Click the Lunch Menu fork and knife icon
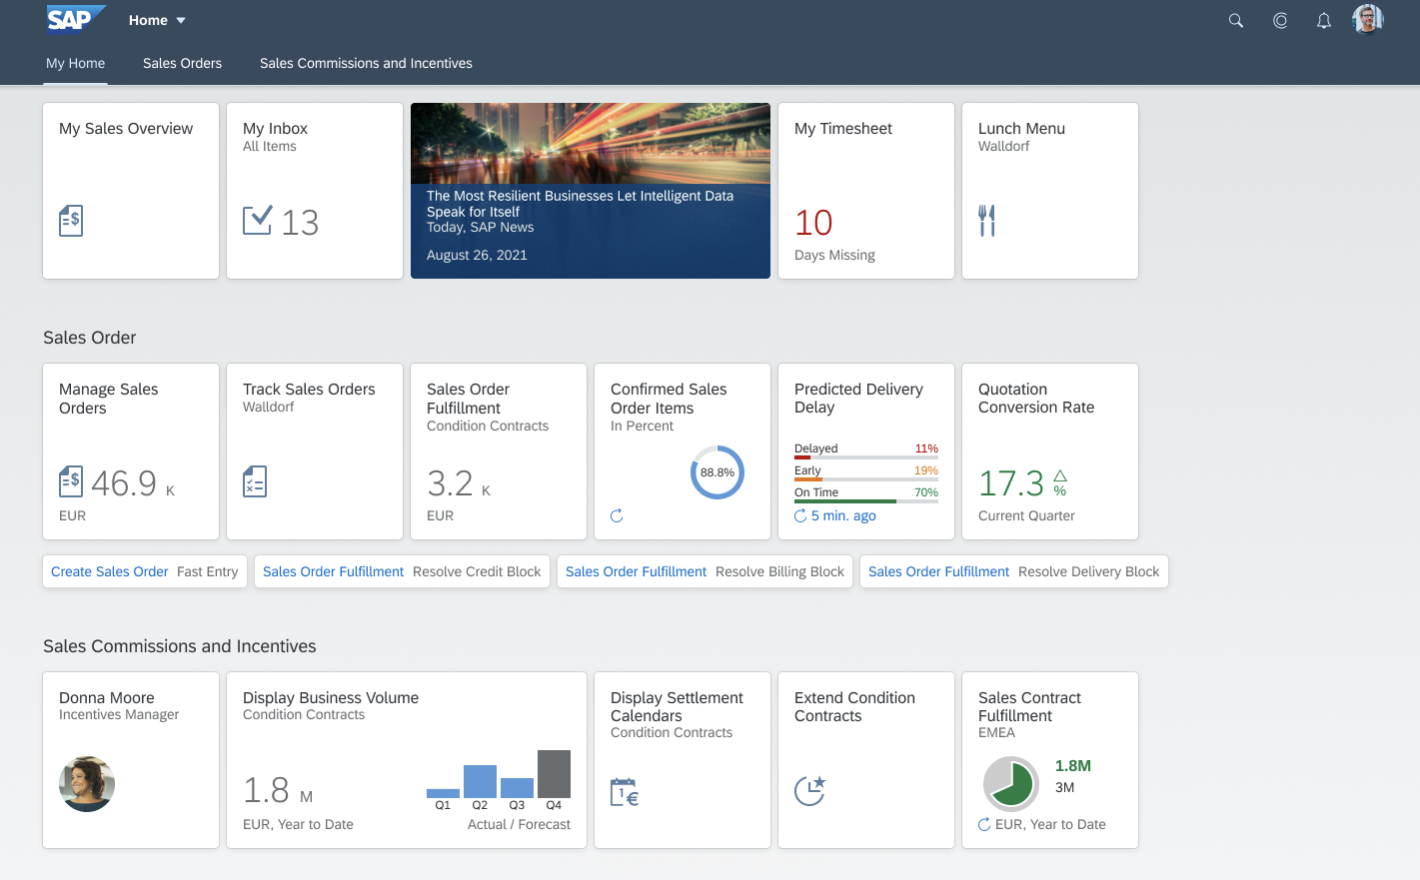 (x=987, y=220)
